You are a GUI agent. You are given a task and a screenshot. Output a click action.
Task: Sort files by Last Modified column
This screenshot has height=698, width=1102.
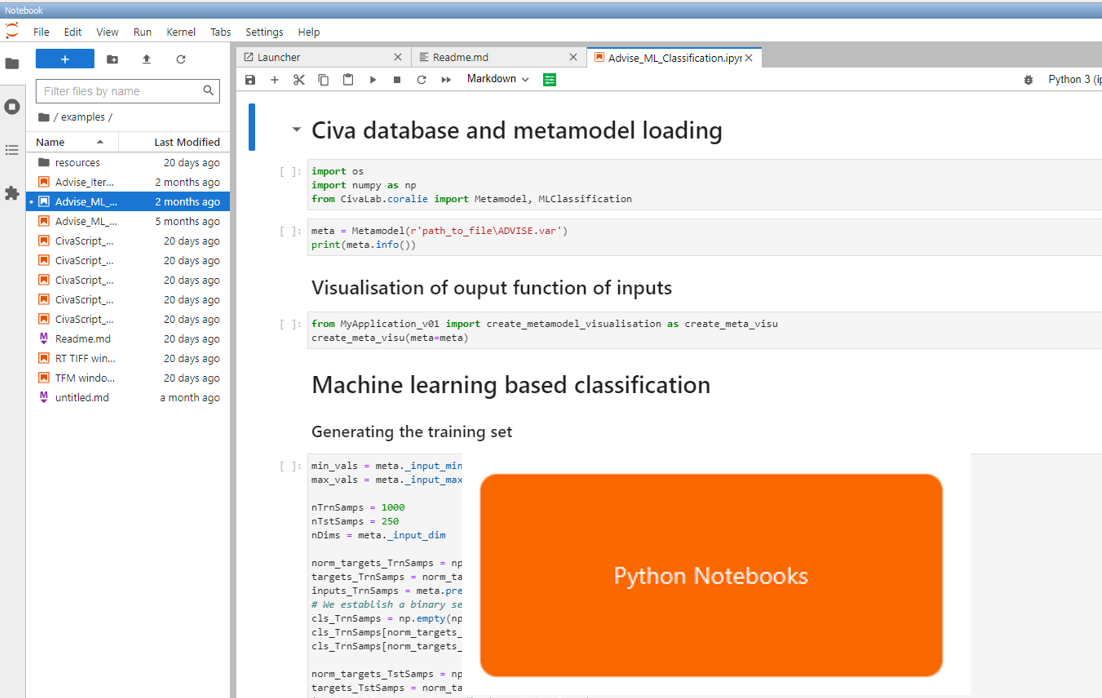174,142
